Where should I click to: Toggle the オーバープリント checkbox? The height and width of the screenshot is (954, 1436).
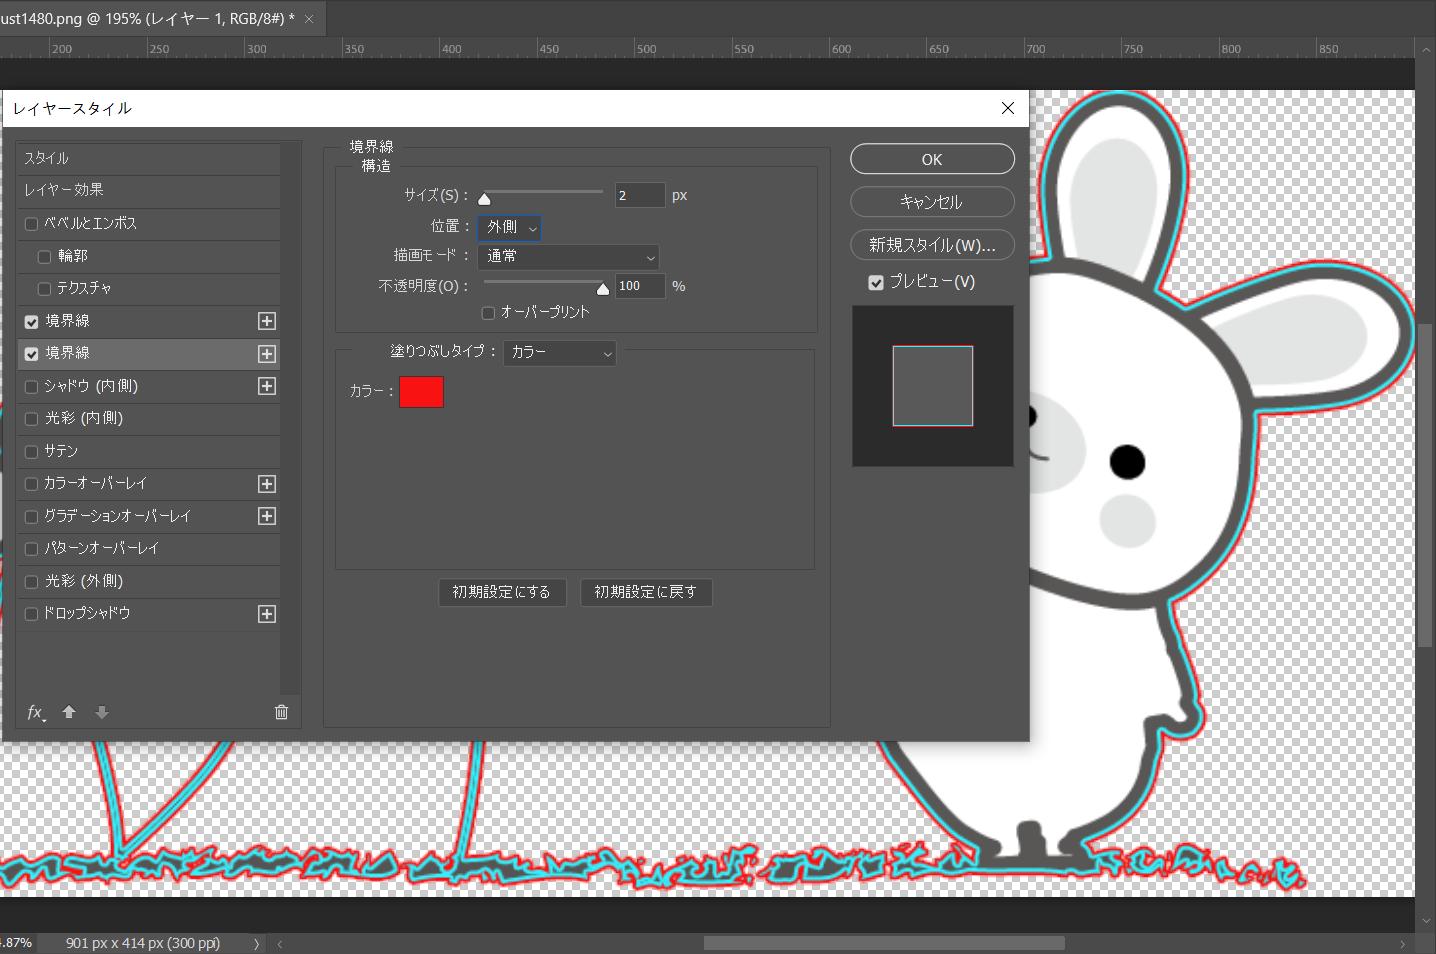pyautogui.click(x=488, y=313)
